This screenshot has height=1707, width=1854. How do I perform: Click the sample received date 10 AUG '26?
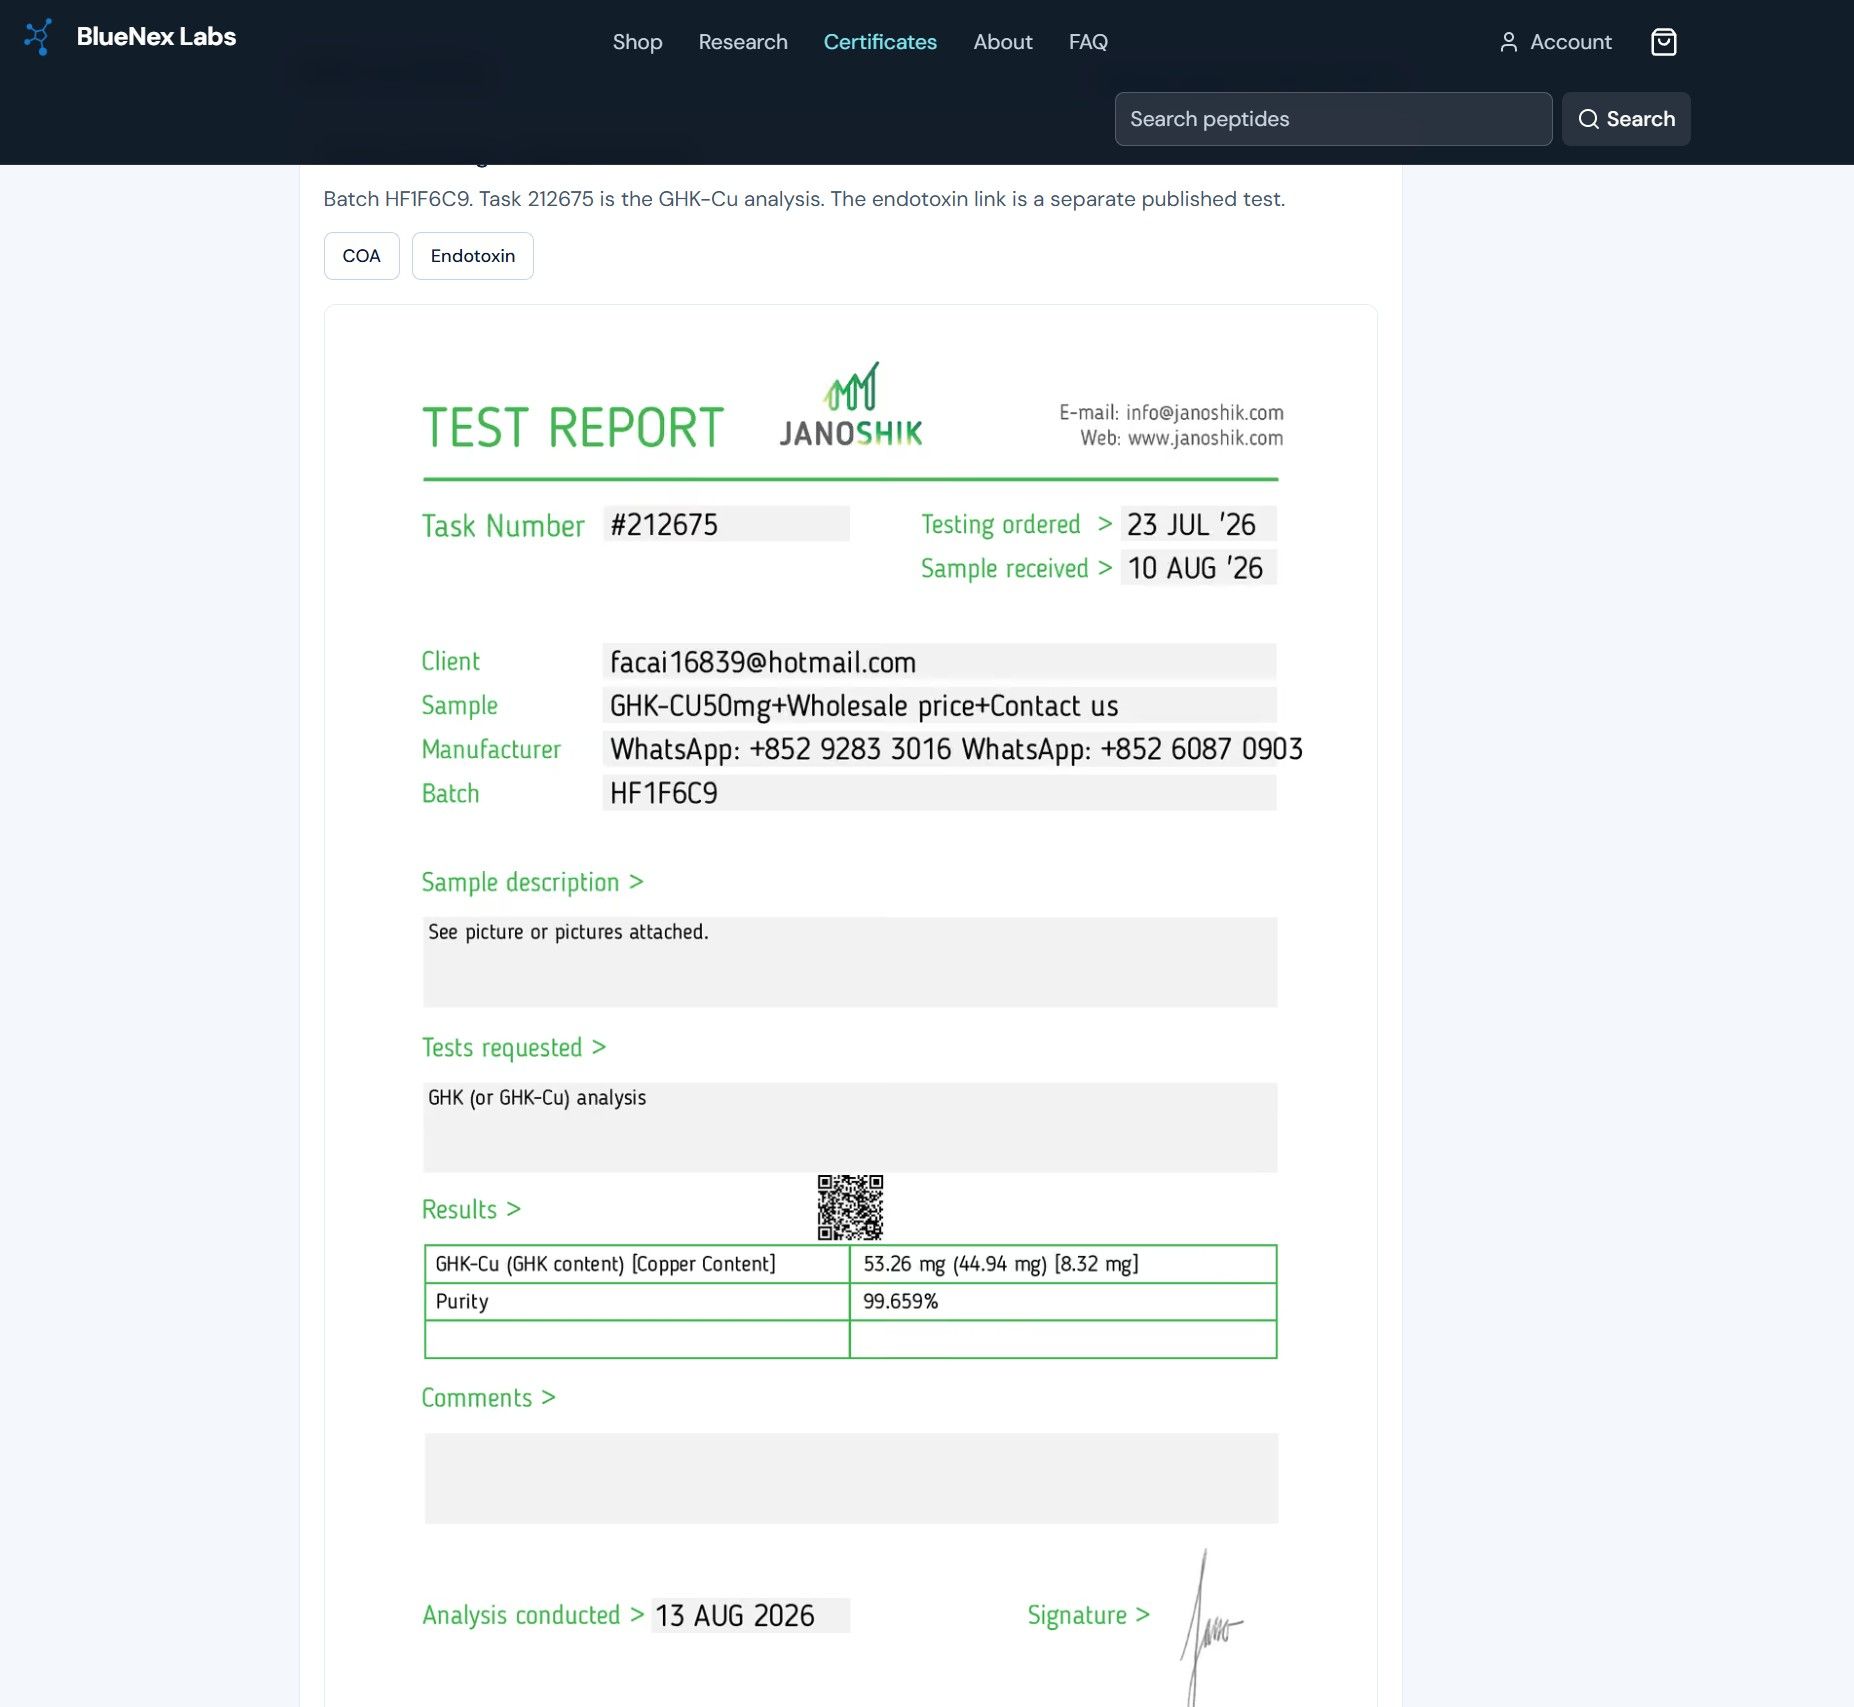click(x=1195, y=568)
